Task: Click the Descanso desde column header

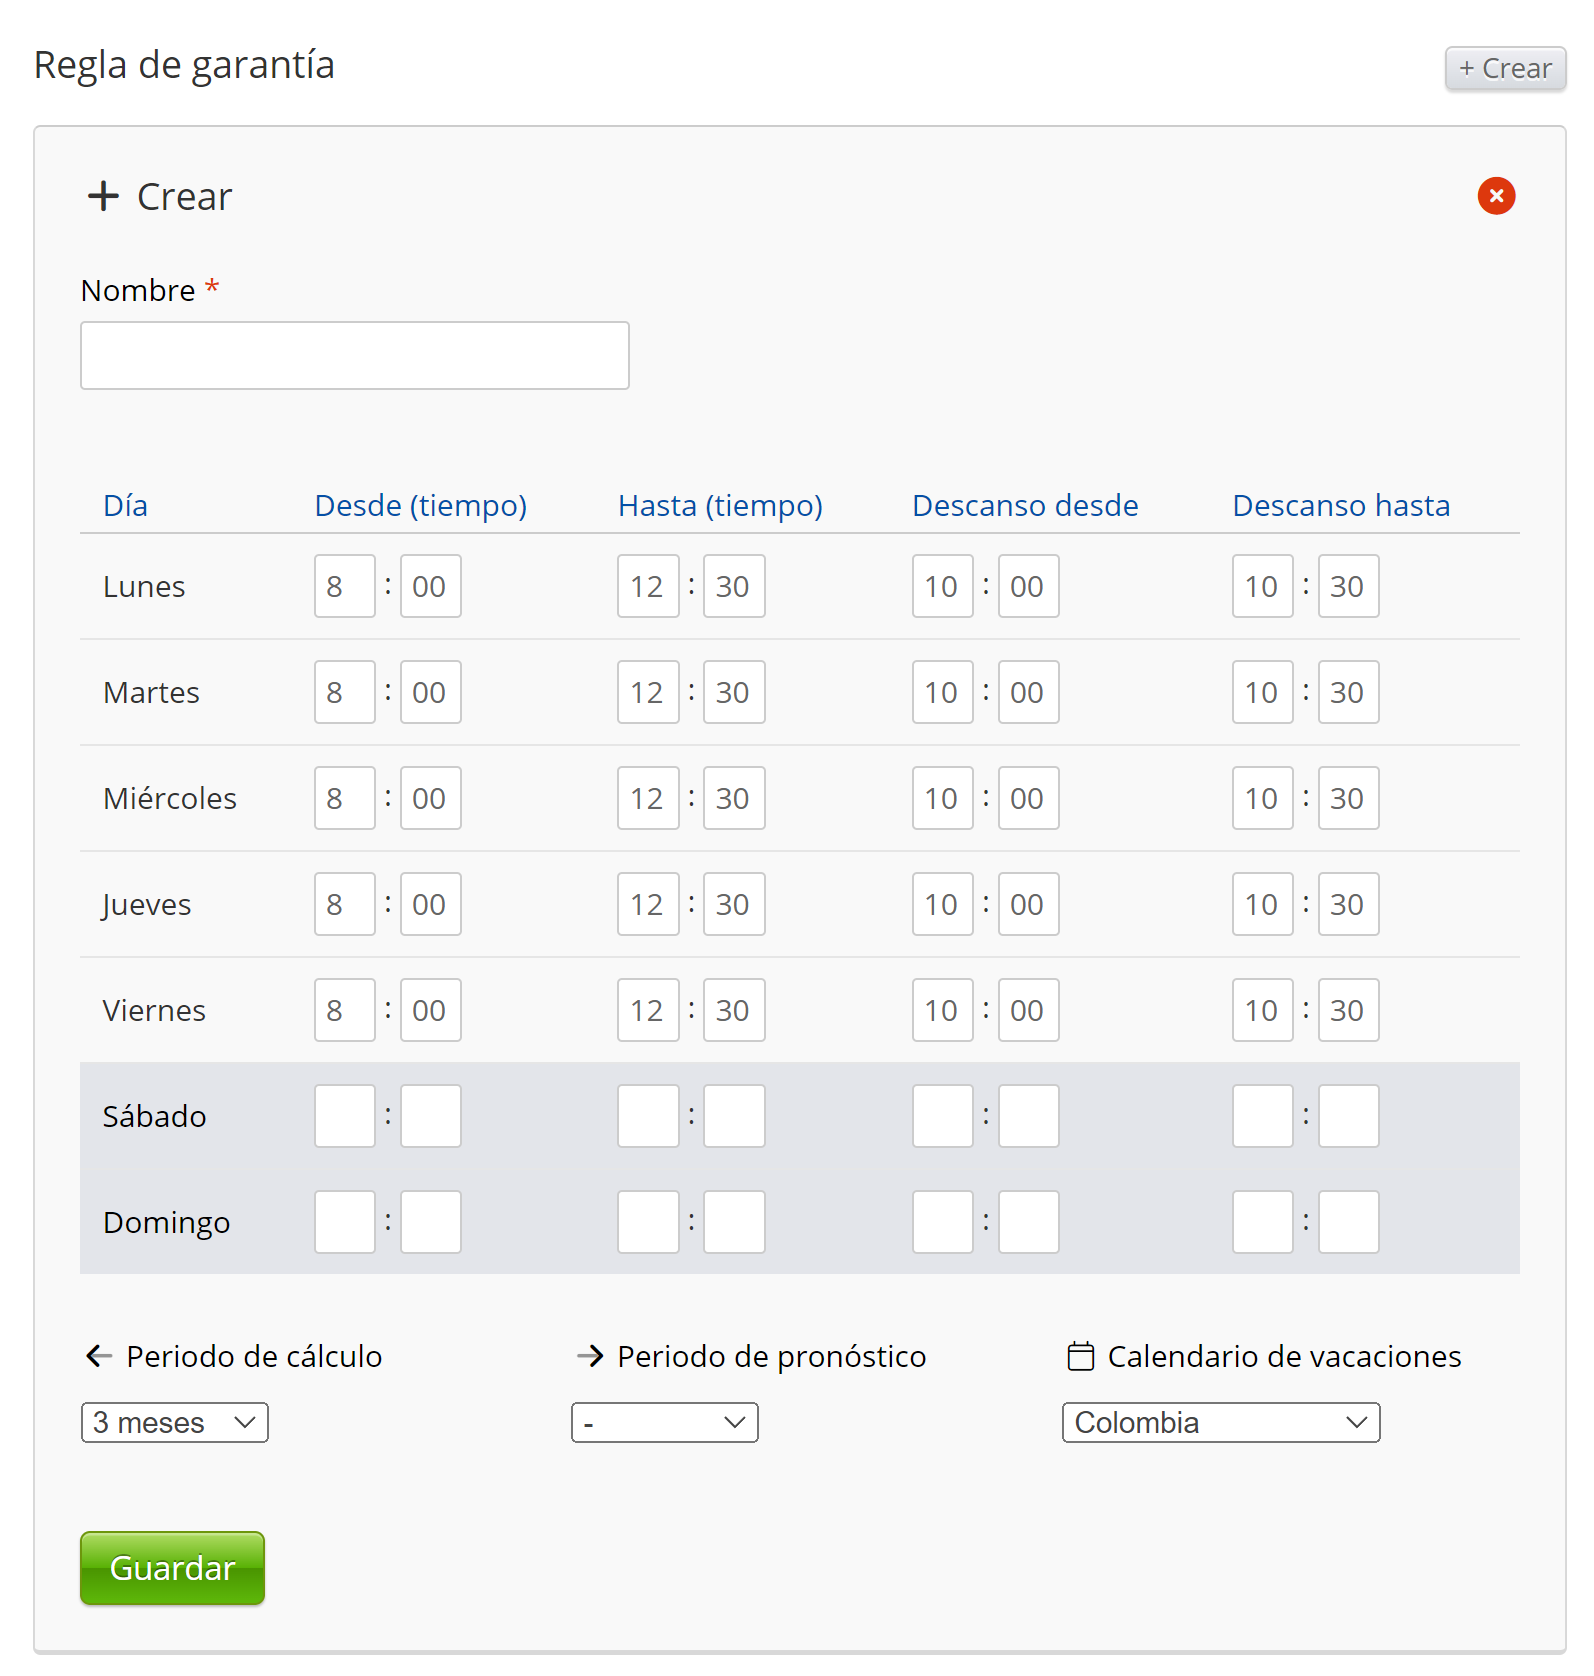Action: click(x=1025, y=506)
